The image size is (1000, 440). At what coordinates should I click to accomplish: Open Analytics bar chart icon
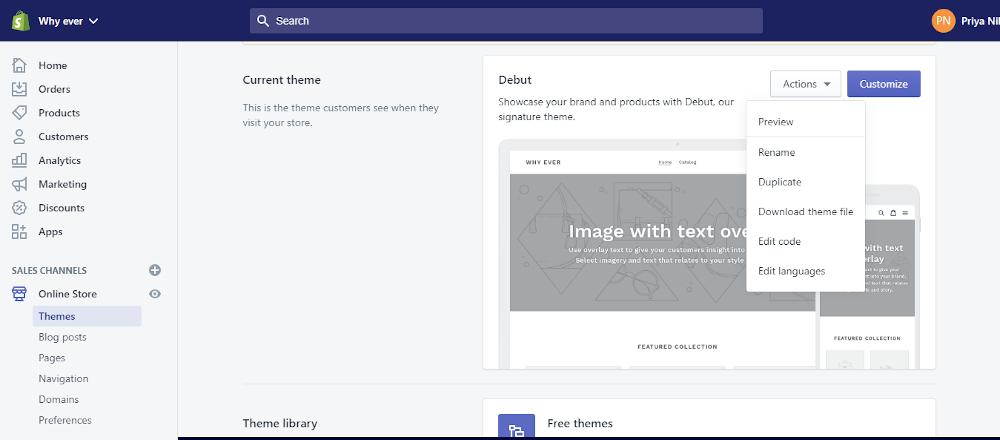coord(20,160)
